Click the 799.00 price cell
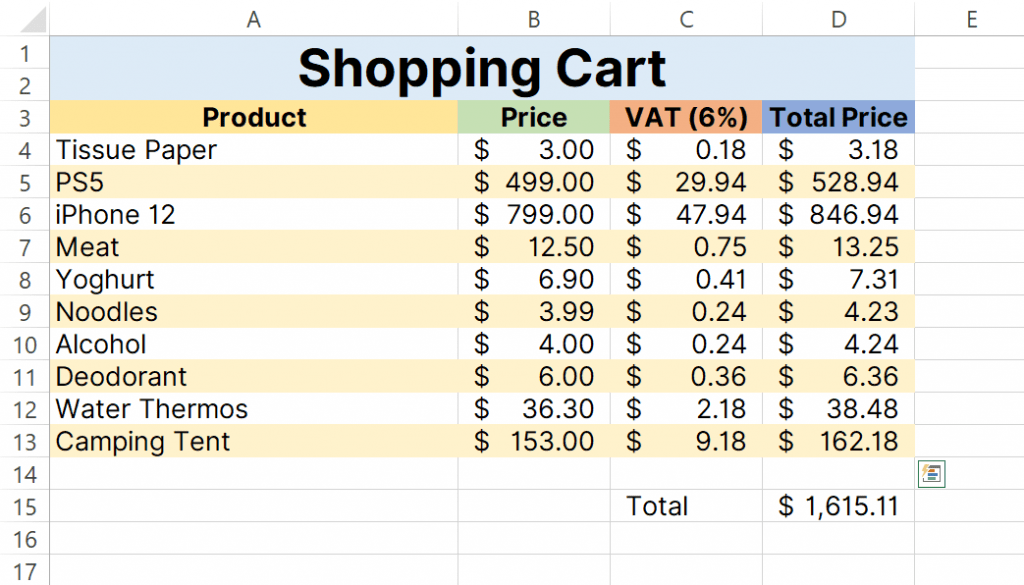This screenshot has width=1024, height=585. [x=534, y=214]
